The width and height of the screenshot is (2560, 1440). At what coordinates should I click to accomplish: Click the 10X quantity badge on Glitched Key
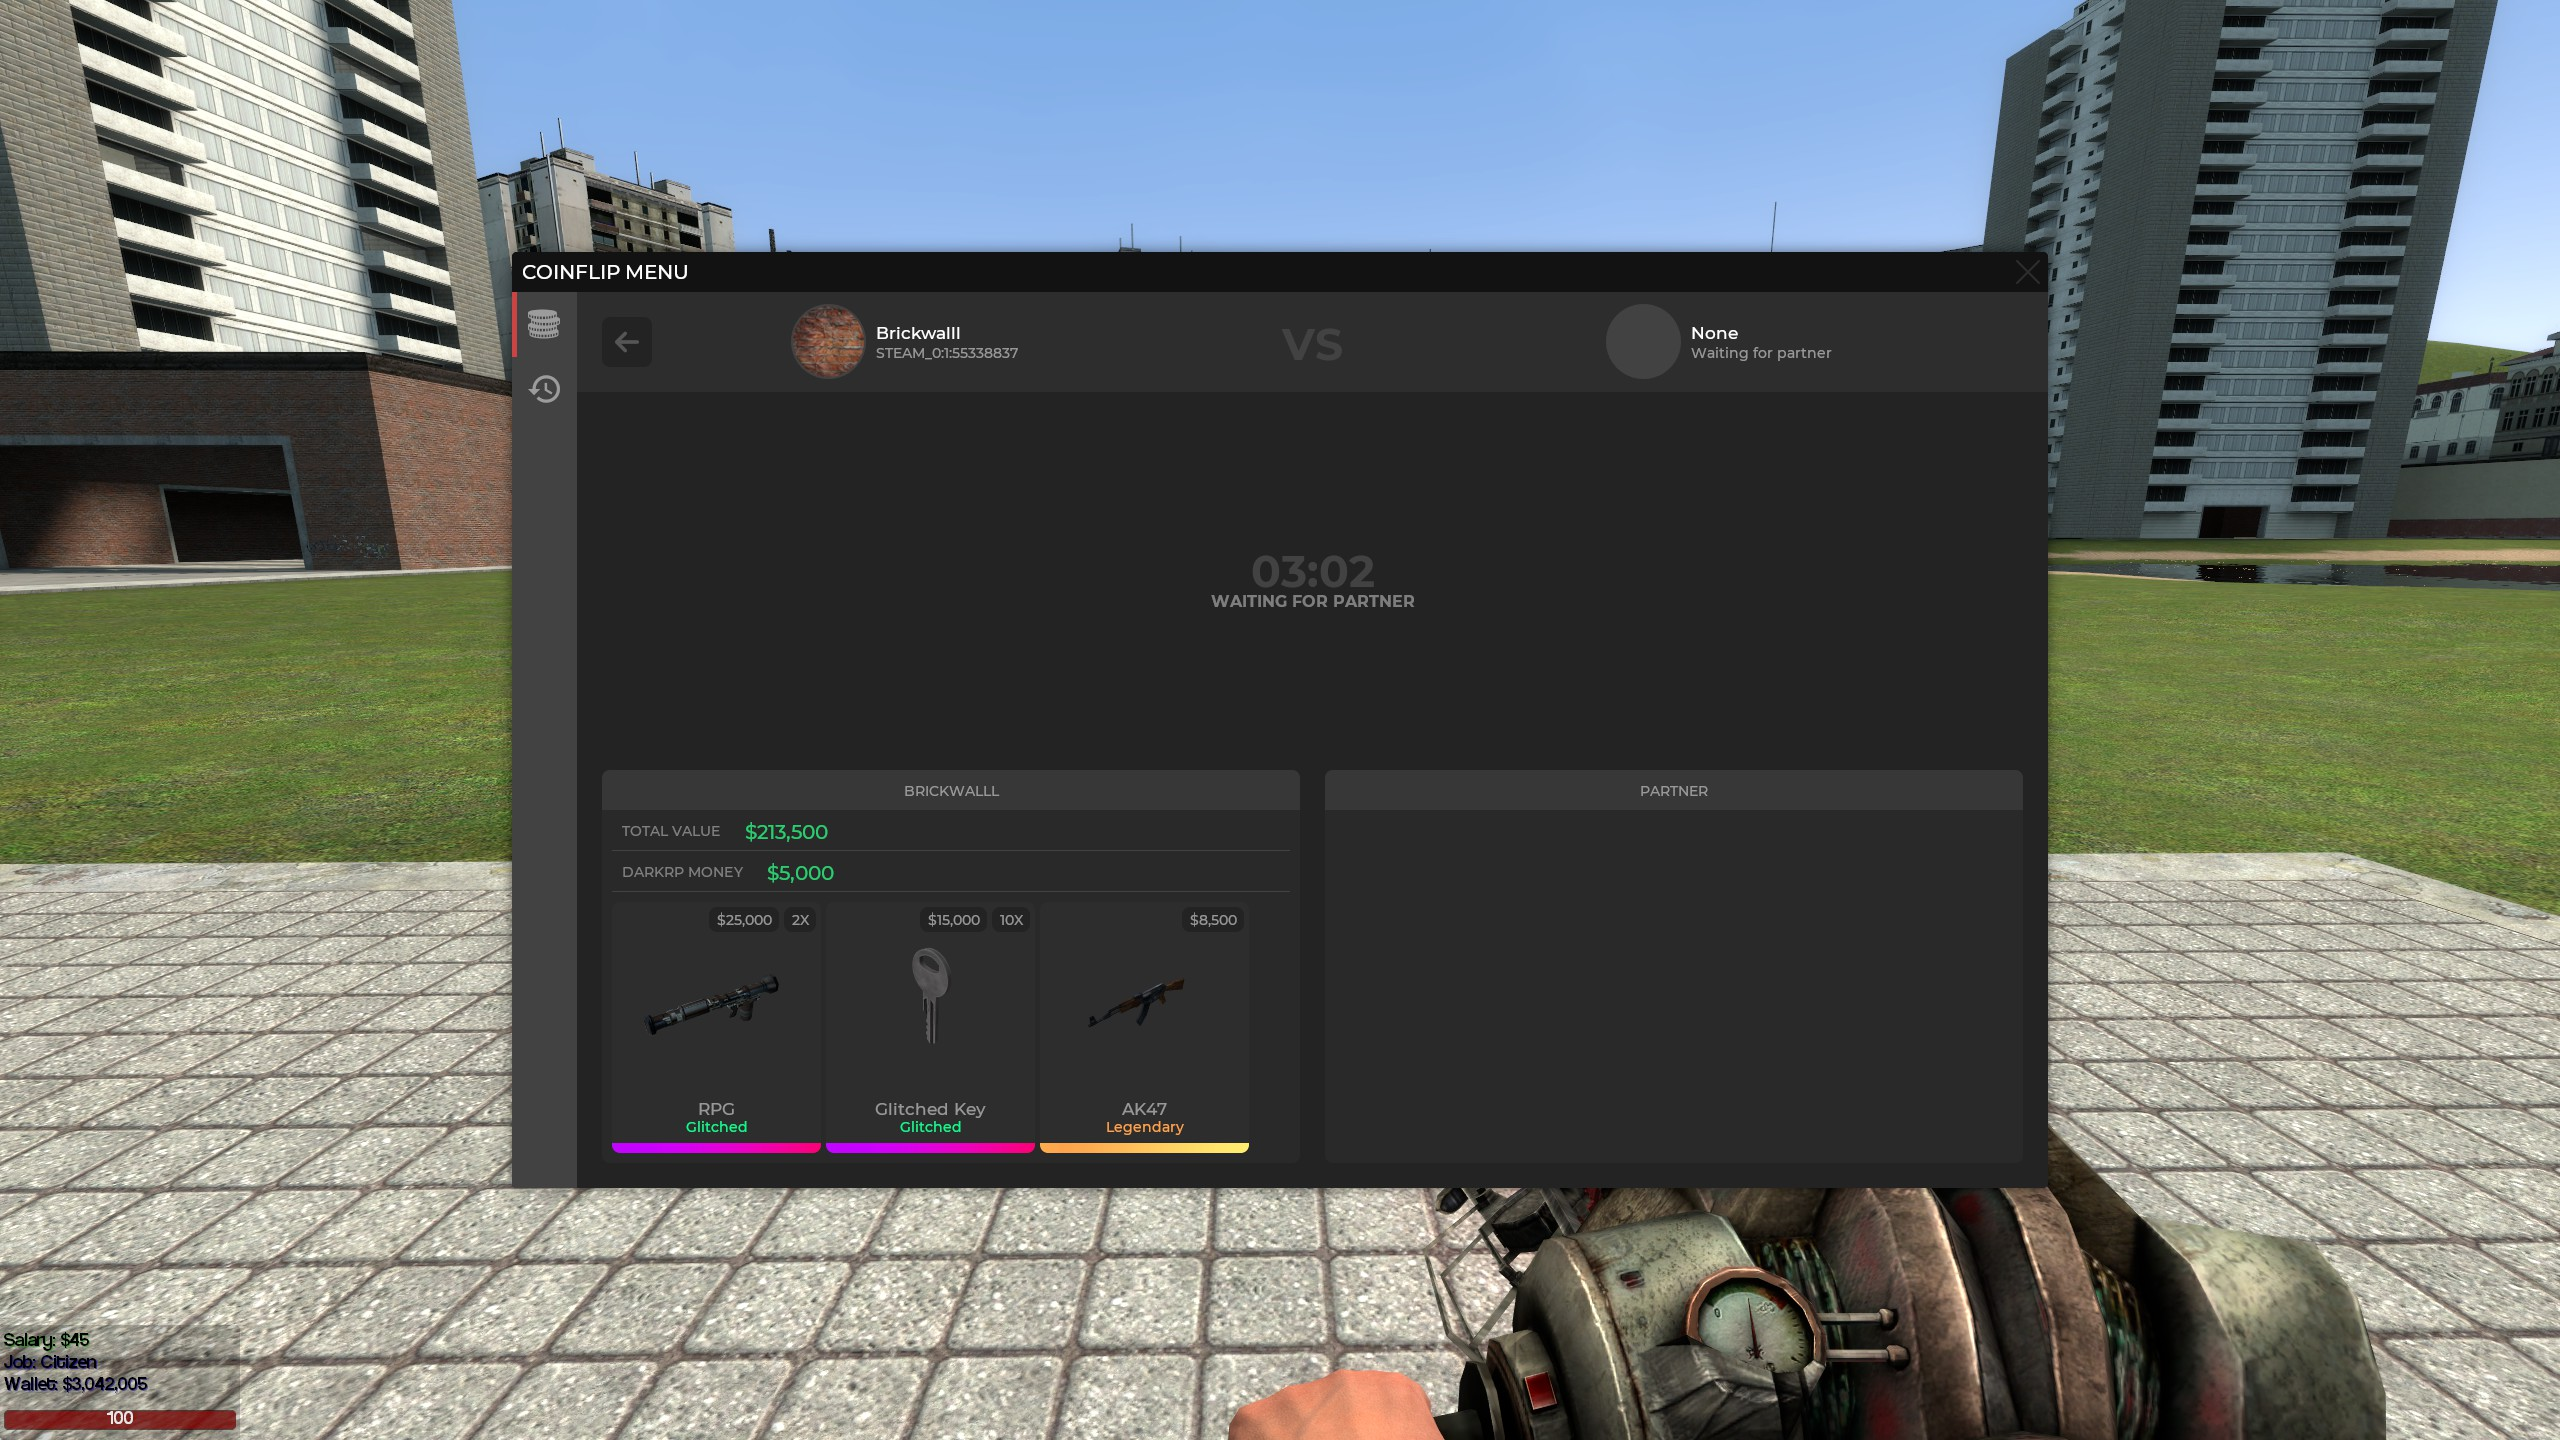[1011, 920]
